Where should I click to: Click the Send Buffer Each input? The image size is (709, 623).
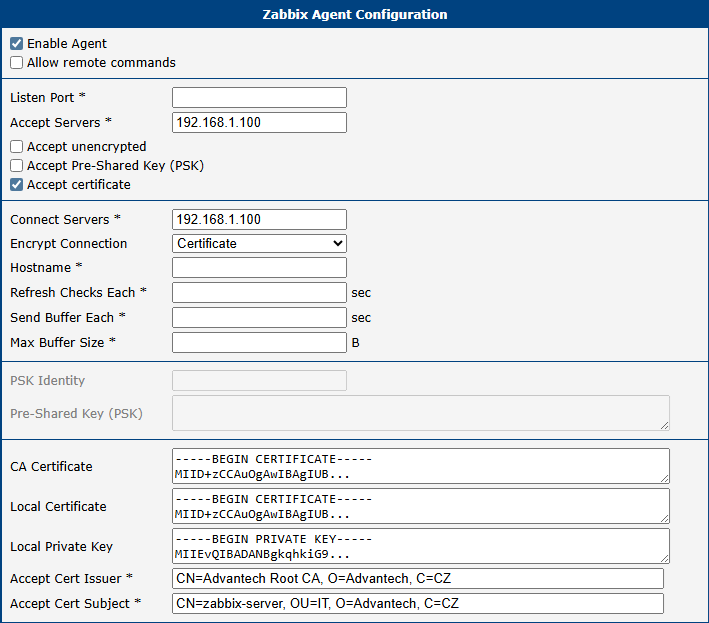(260, 317)
